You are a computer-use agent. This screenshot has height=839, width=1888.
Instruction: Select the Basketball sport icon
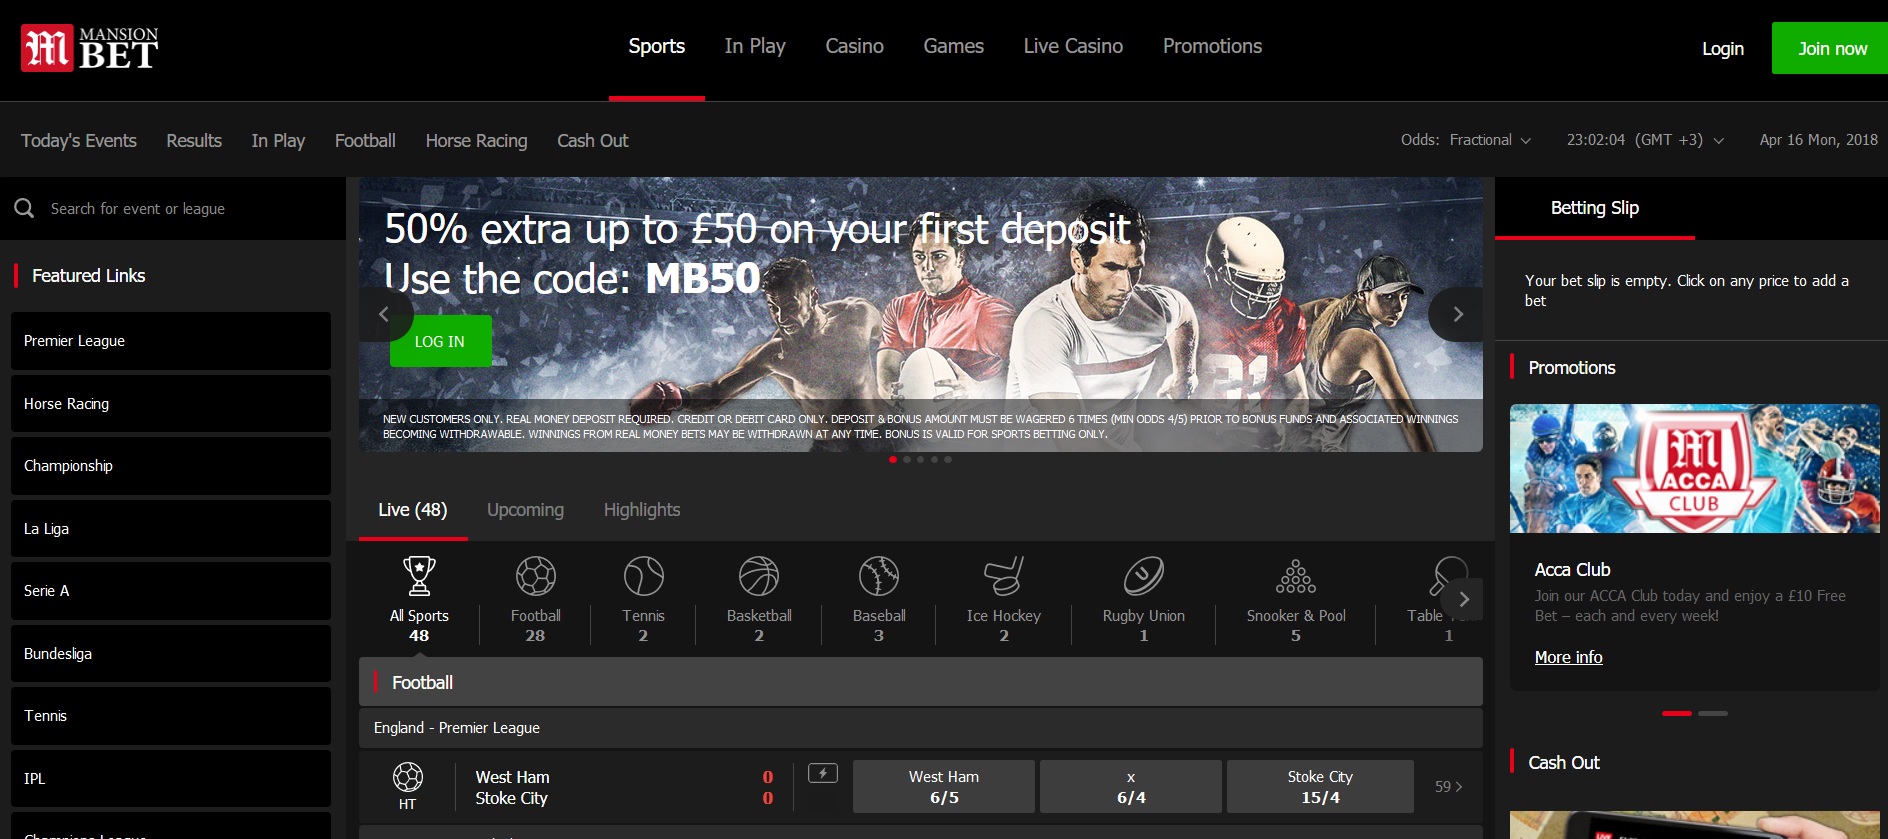(759, 576)
